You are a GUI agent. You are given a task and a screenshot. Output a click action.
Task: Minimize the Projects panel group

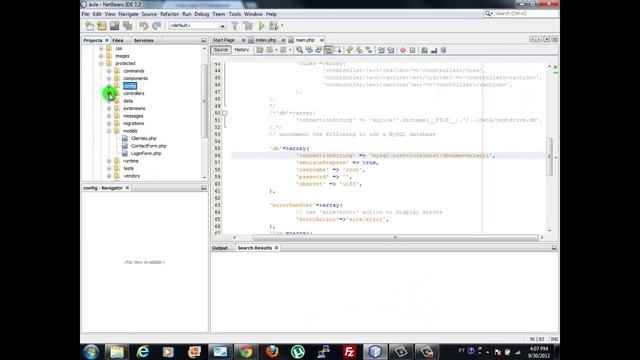204,40
